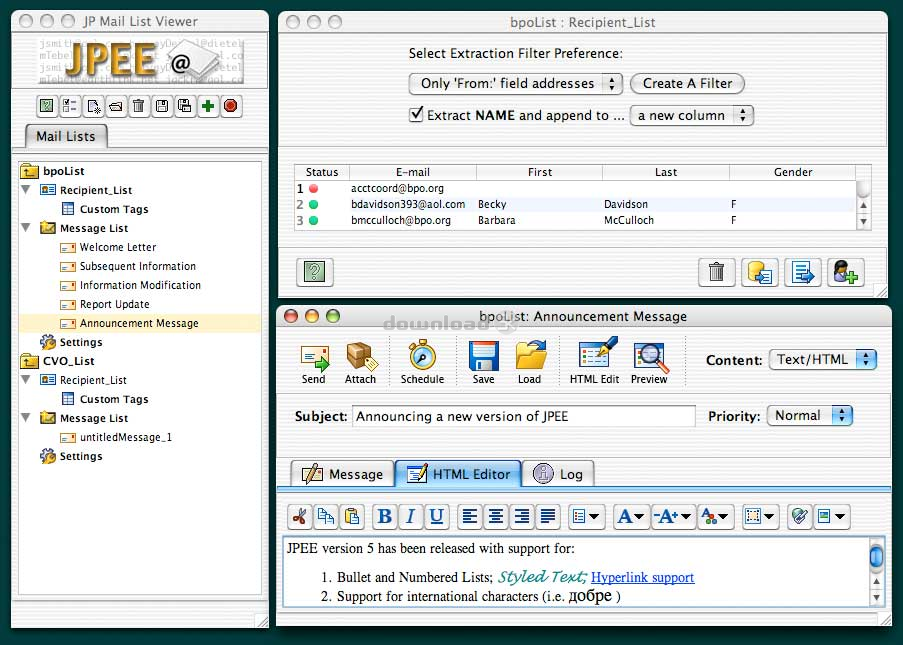The image size is (903, 645).
Task: Collapse Message List under CVO_List
Action: click(26, 418)
